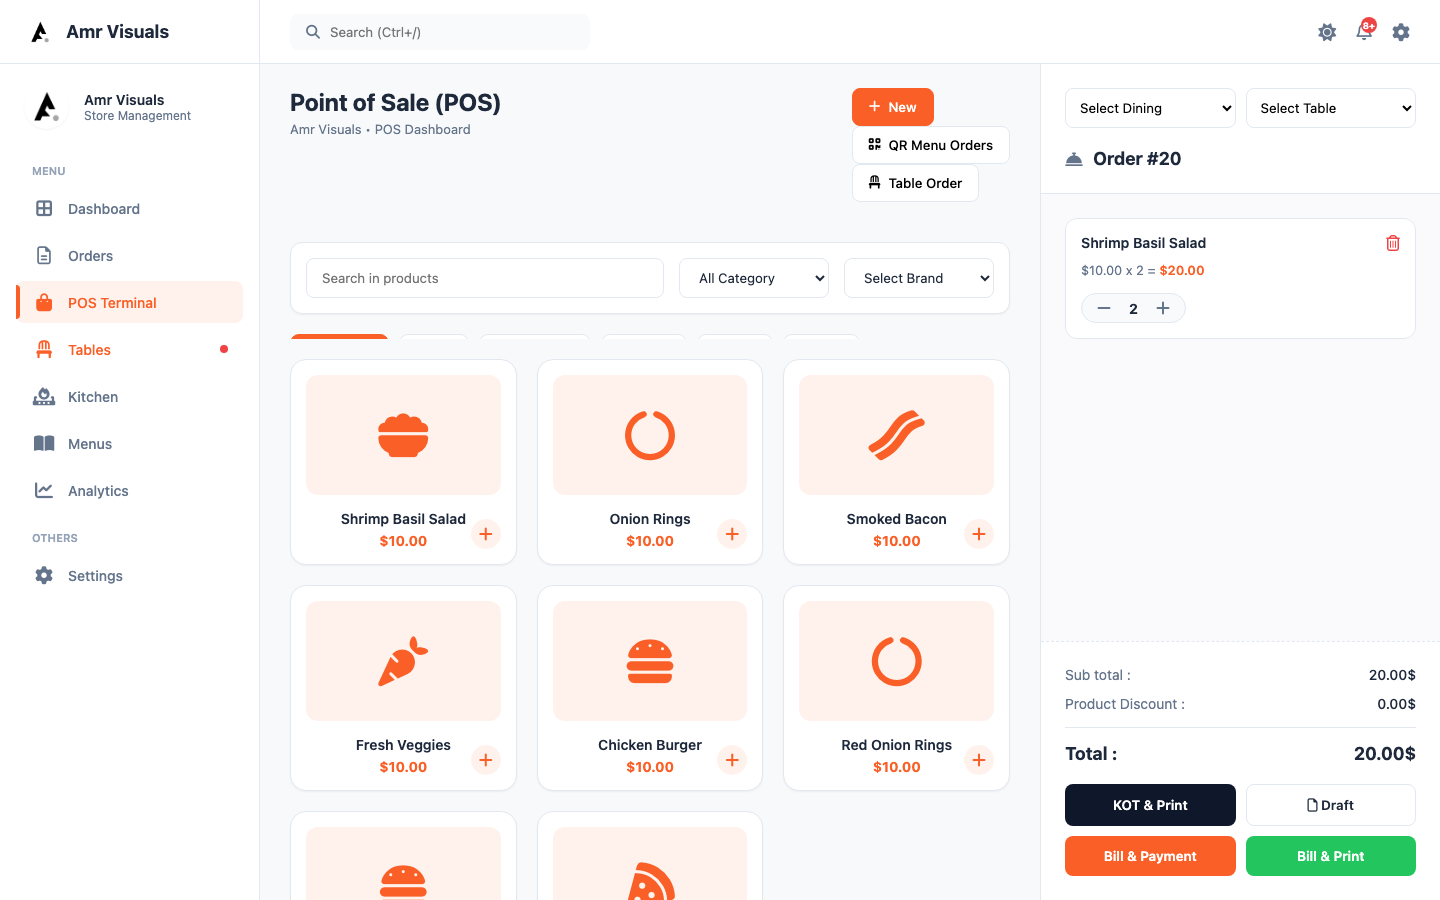1440x900 pixels.
Task: Open Analytics in the sidebar
Action: 129,491
